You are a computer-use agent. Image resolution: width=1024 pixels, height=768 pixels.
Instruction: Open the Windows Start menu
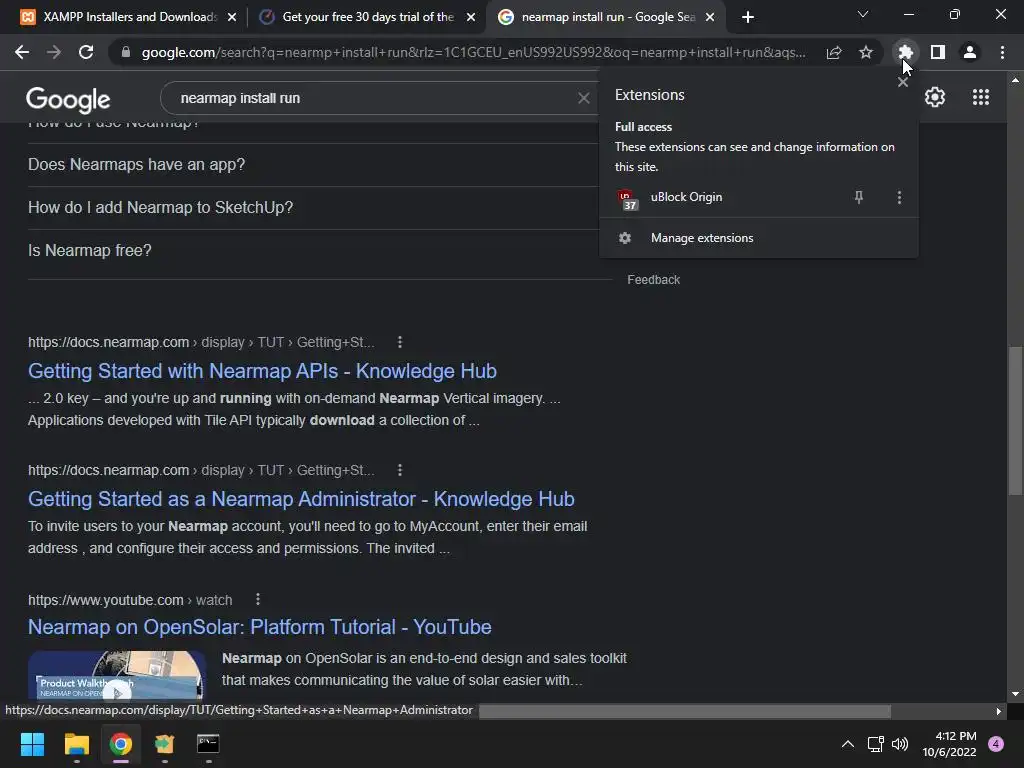tap(32, 744)
